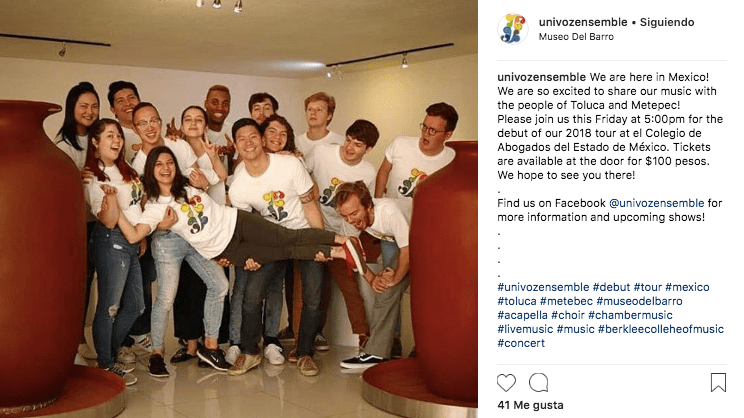Save post with the bookmark icon
744x418 pixels.
[718, 382]
